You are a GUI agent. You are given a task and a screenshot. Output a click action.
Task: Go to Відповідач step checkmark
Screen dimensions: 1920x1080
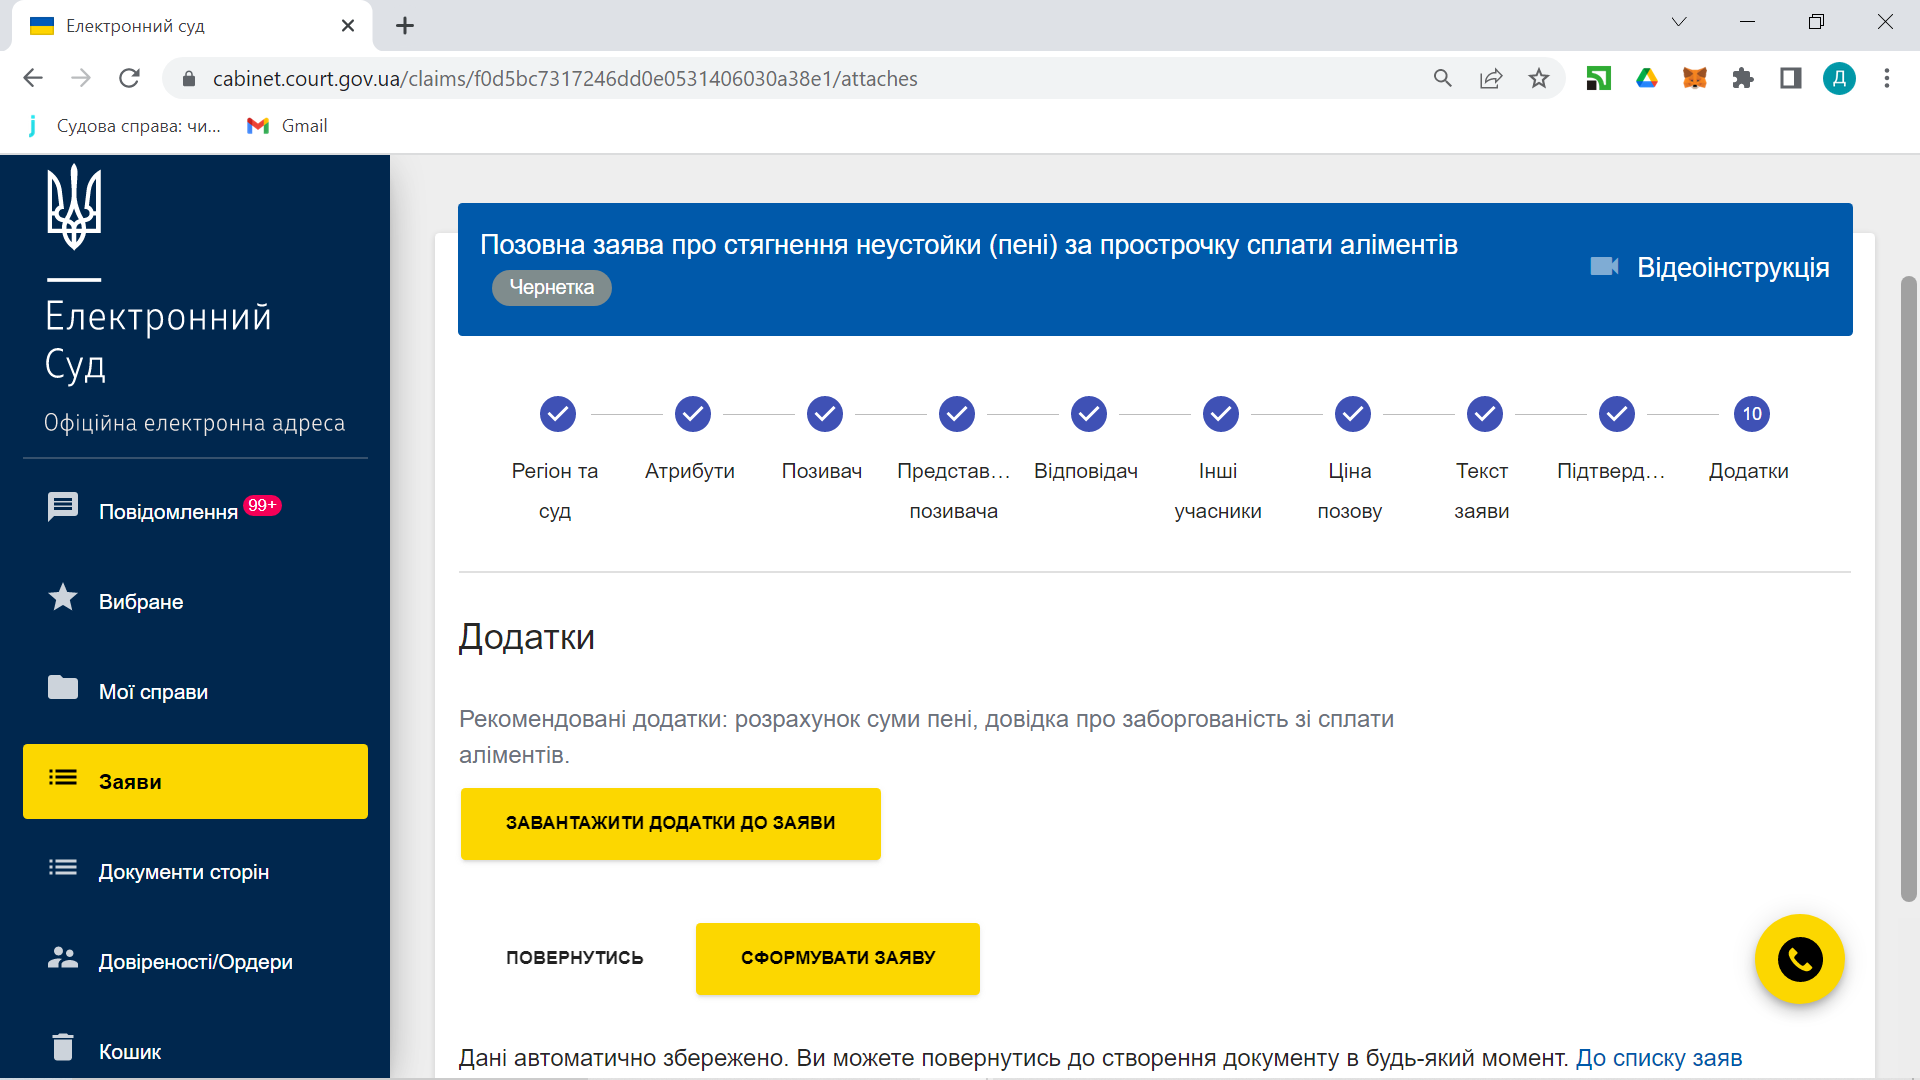click(1088, 414)
